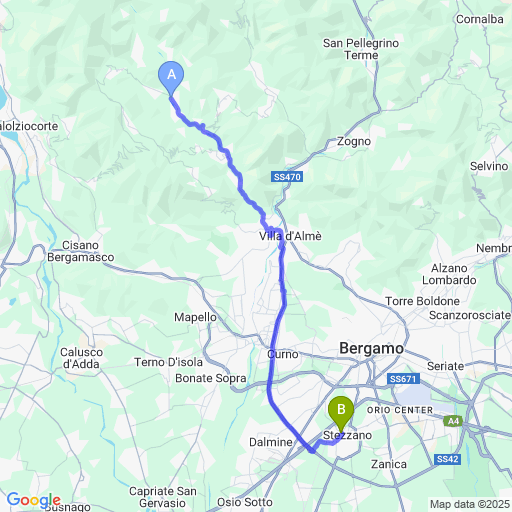Click the SS671 road shield

(403, 379)
